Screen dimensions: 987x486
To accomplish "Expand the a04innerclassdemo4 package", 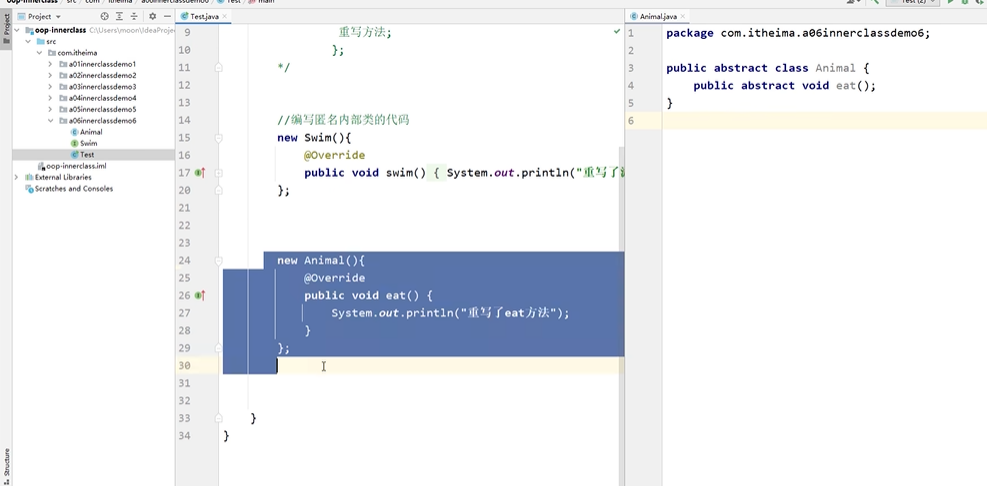I will pos(50,98).
